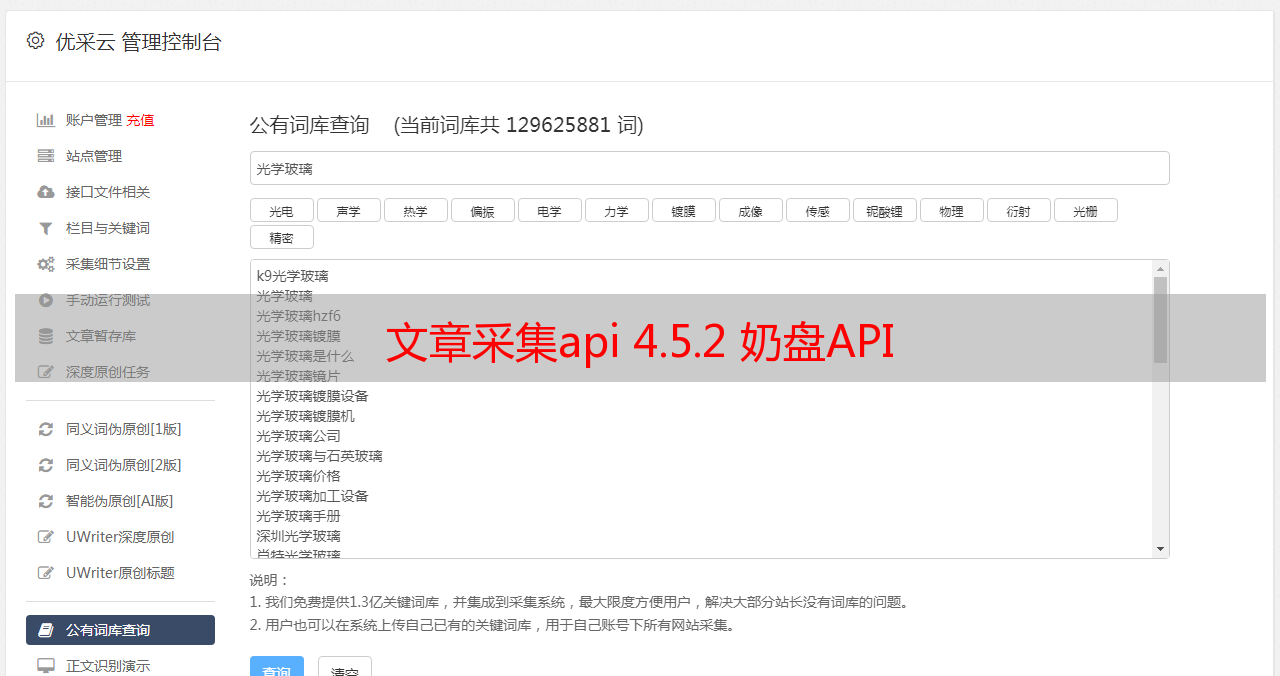Click the bar chart icon for 账户管理
This screenshot has width=1280, height=676.
pyautogui.click(x=46, y=120)
